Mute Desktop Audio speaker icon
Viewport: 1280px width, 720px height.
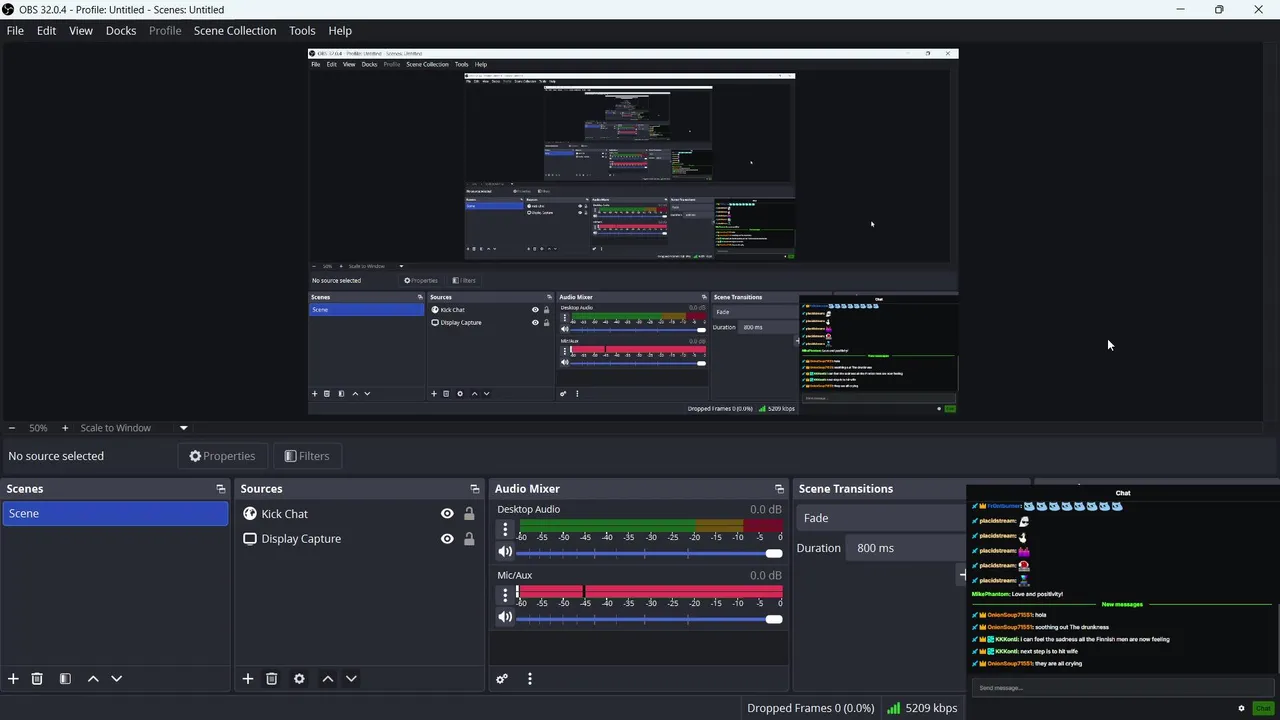(x=505, y=552)
